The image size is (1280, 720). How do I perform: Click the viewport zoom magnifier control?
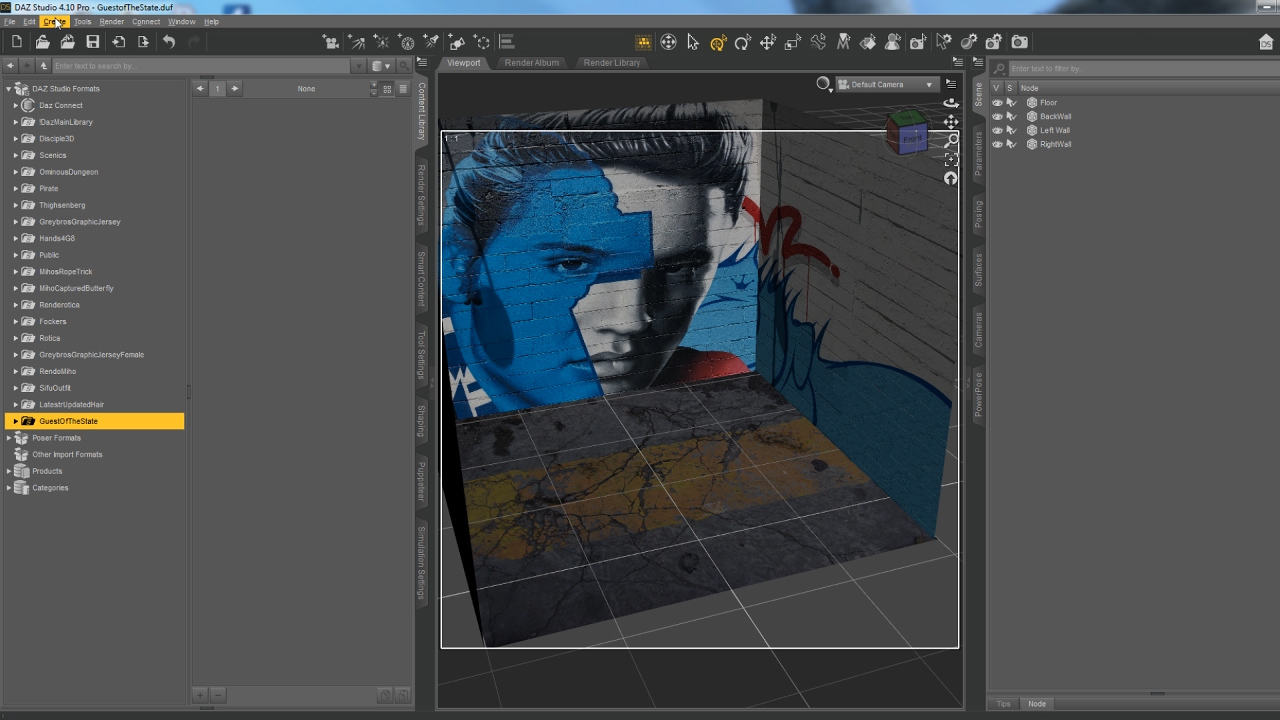[951, 140]
